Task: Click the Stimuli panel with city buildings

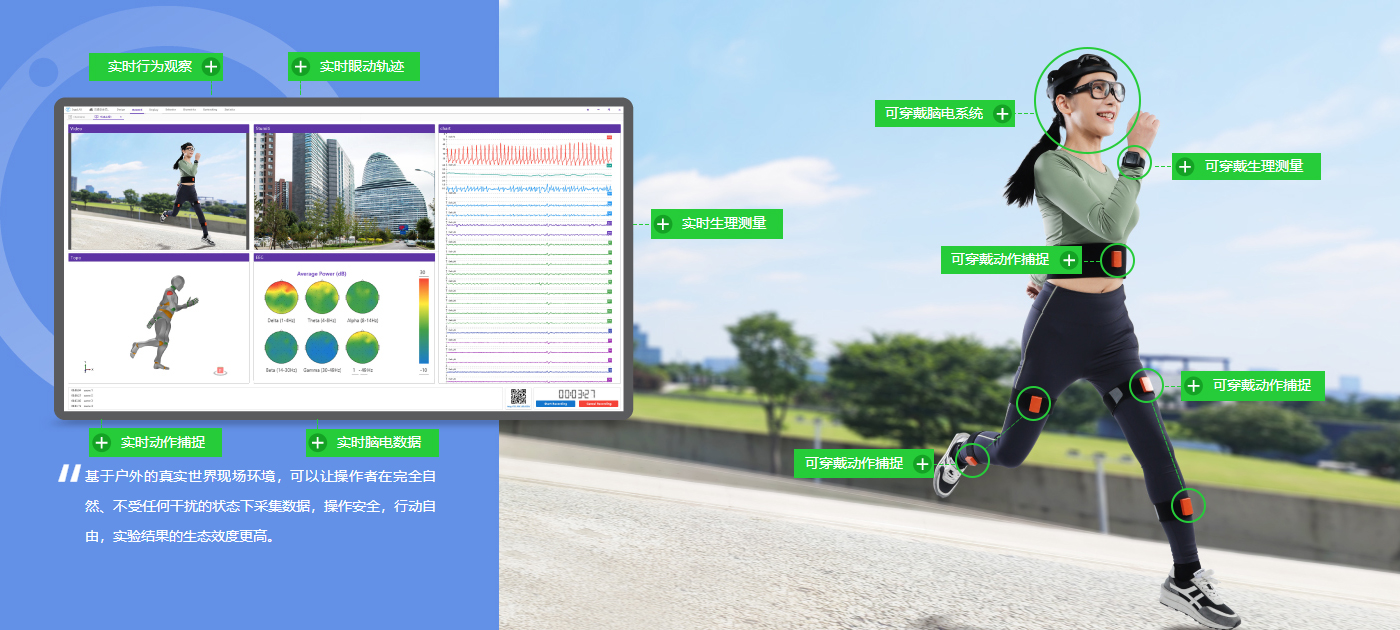Action: pyautogui.click(x=344, y=191)
